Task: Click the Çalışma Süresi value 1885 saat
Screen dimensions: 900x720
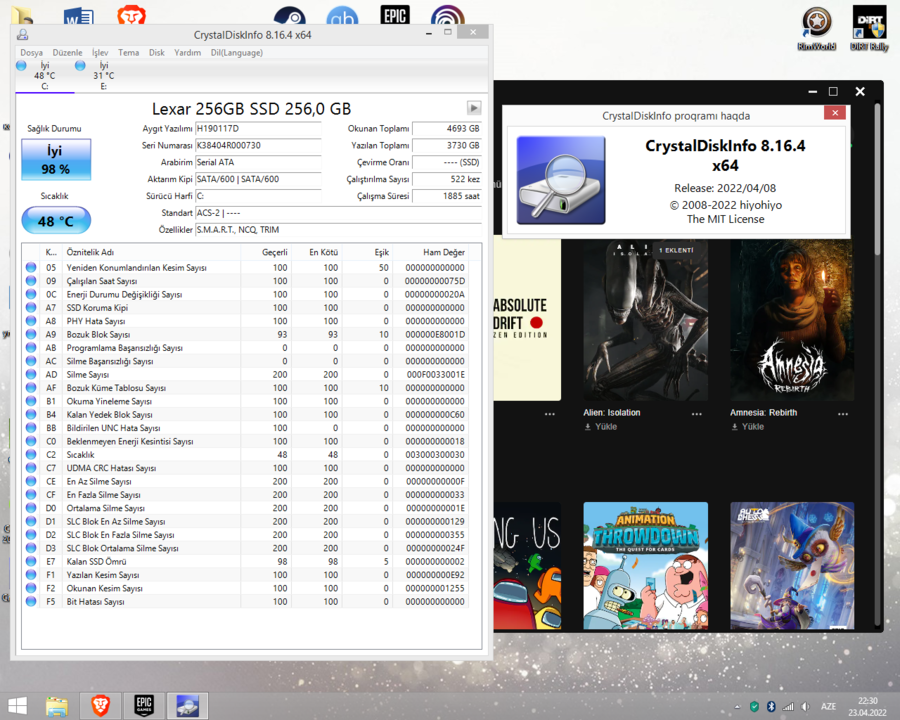Action: click(447, 196)
